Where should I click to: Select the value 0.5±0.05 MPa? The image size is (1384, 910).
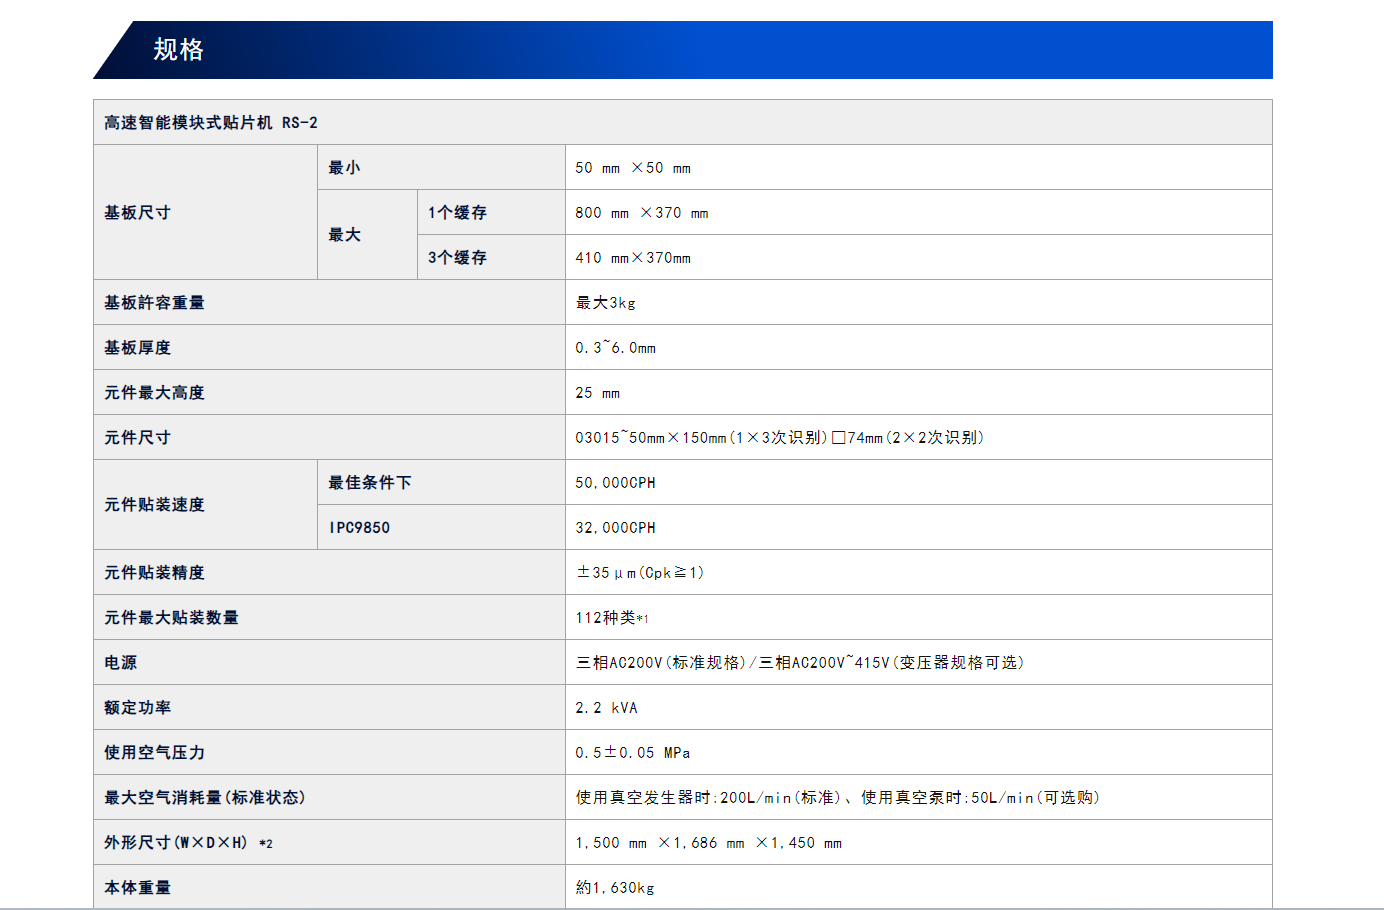[633, 753]
